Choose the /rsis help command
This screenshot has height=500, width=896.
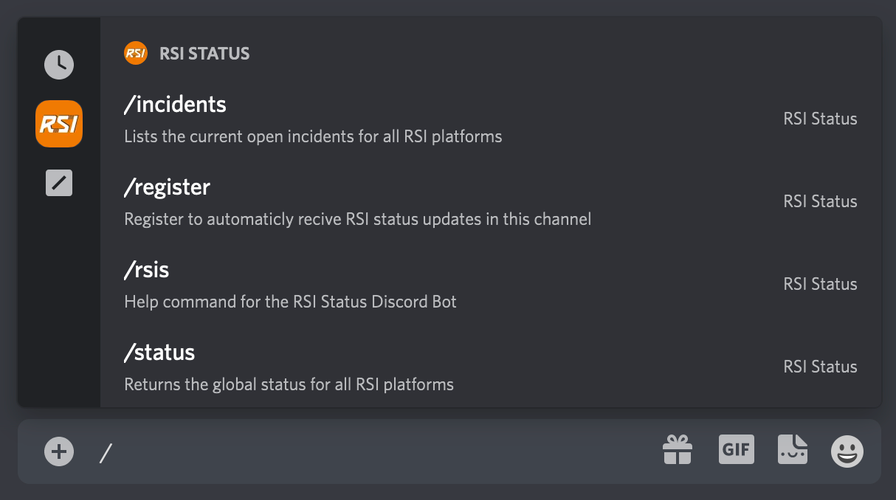[491, 285]
